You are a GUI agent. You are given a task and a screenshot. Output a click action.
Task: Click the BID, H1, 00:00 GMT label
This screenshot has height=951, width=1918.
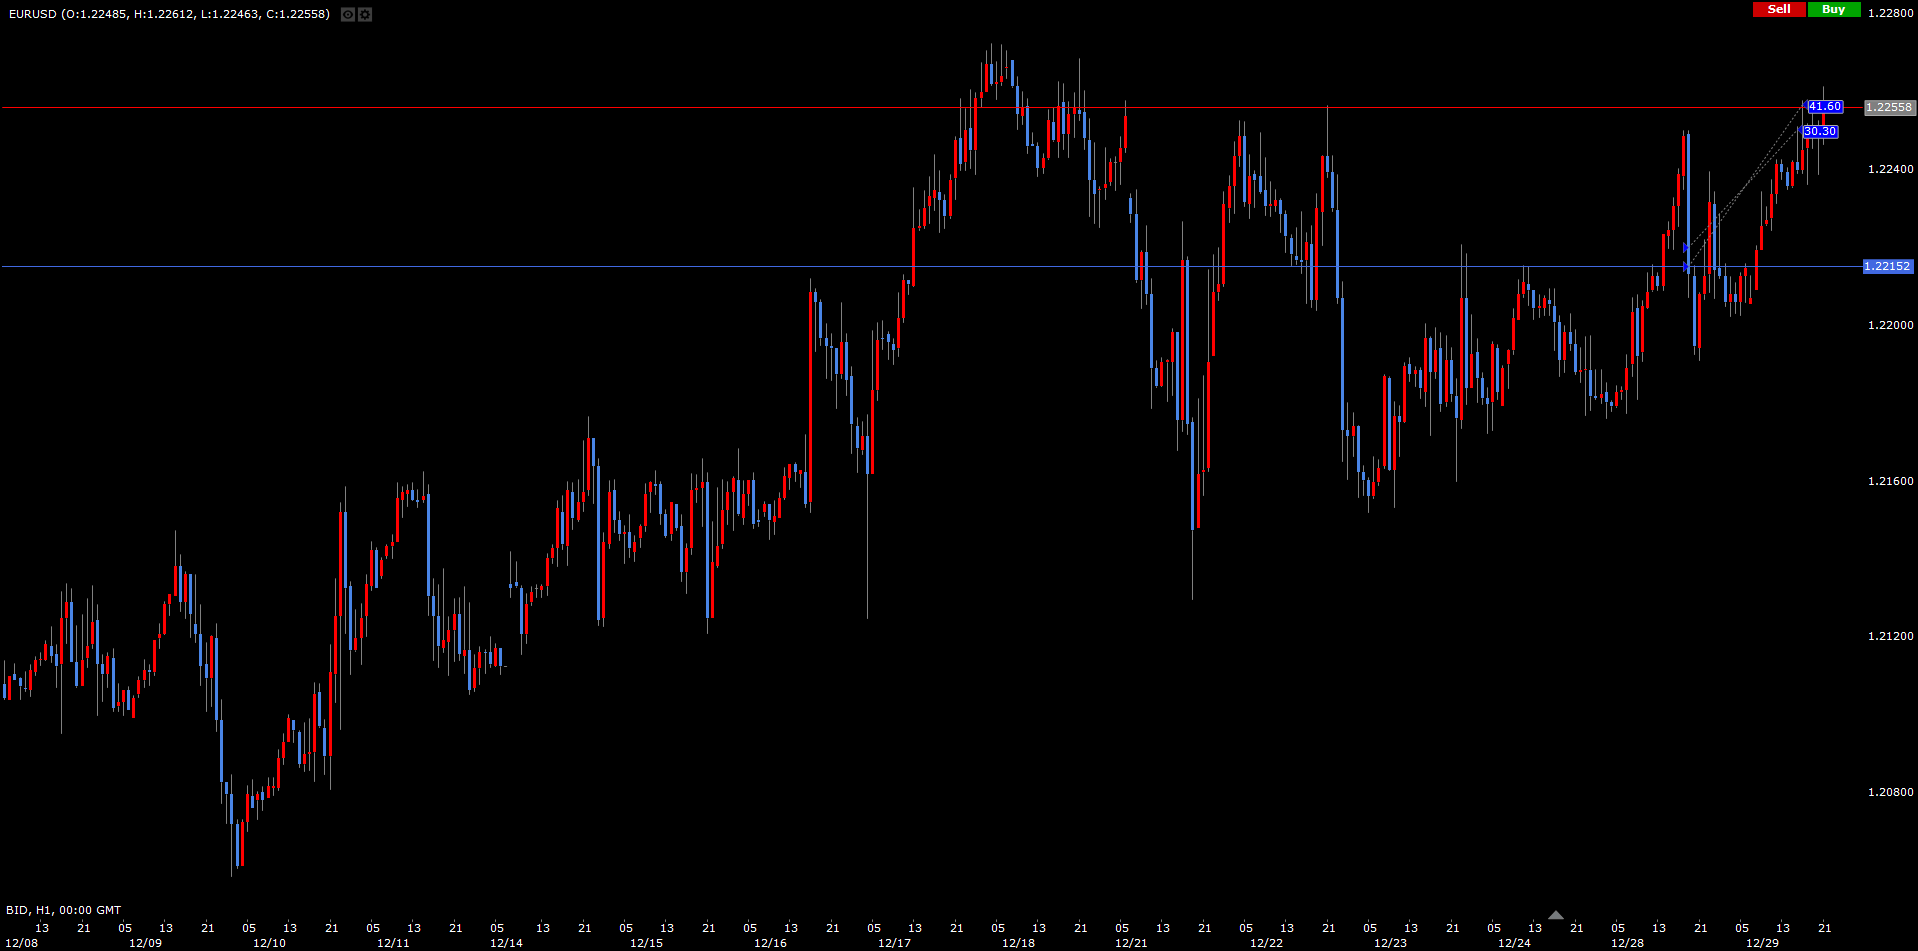[63, 910]
